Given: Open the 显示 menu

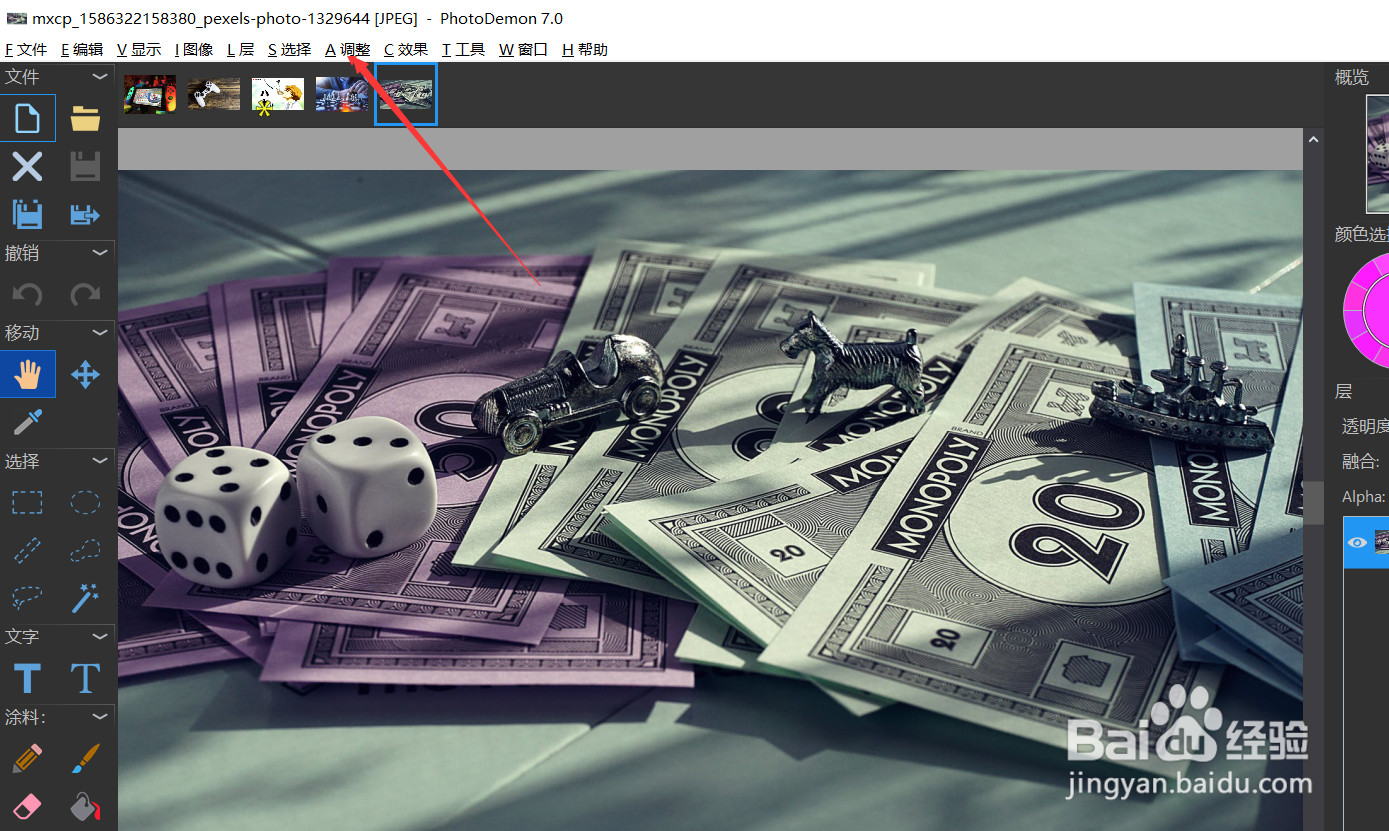Looking at the screenshot, I should pyautogui.click(x=139, y=49).
